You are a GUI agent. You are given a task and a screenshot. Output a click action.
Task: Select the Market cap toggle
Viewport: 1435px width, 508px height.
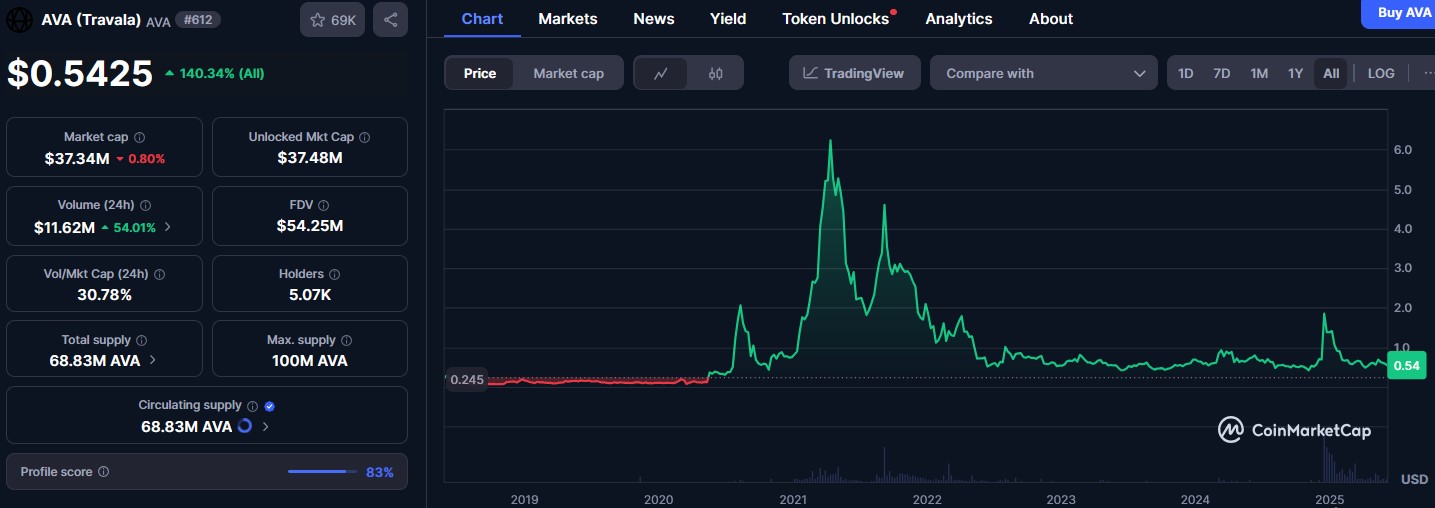[x=568, y=73]
